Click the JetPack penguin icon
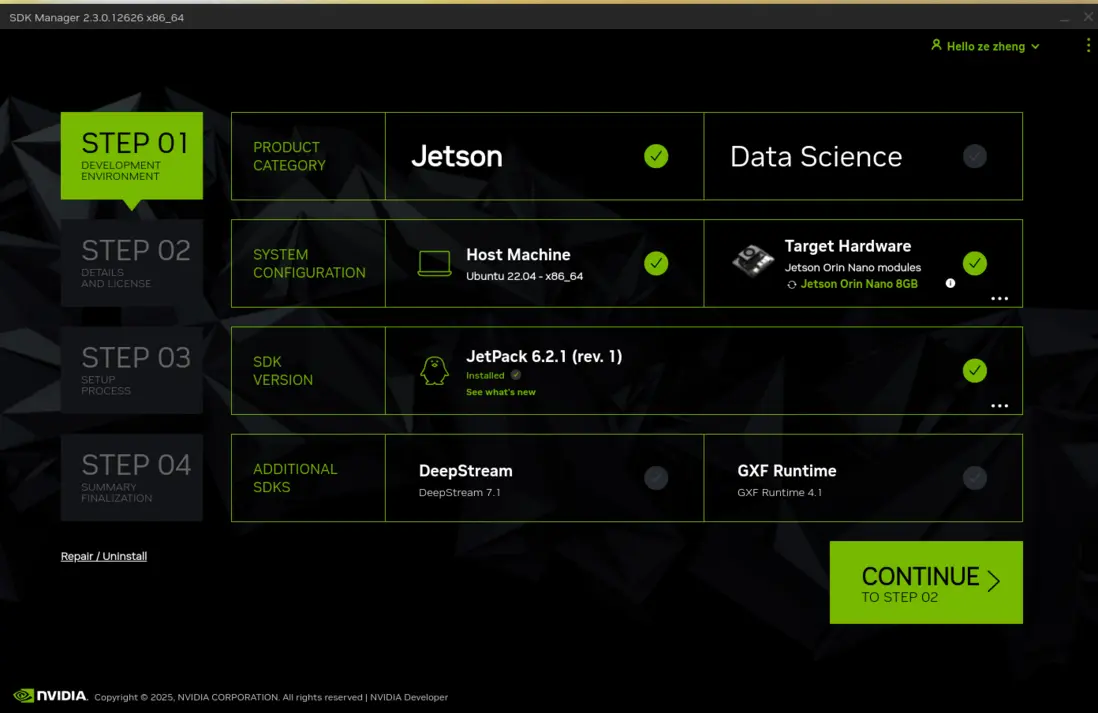Viewport: 1098px width, 713px height. (x=434, y=371)
